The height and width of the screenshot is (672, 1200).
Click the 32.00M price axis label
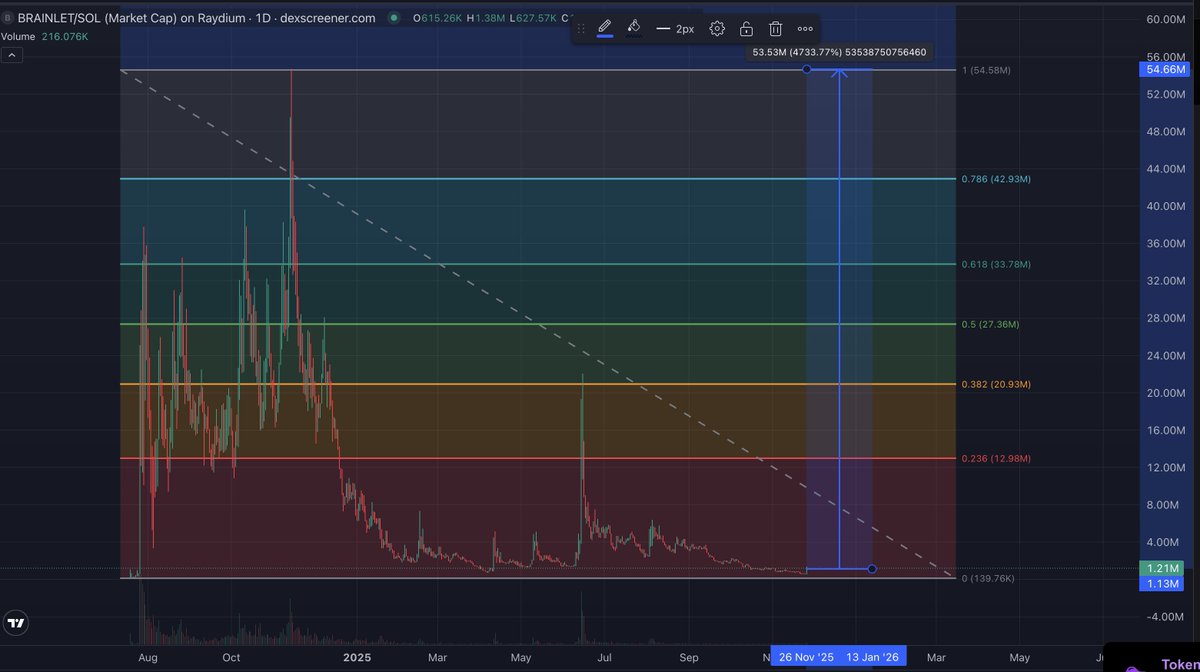click(1166, 281)
